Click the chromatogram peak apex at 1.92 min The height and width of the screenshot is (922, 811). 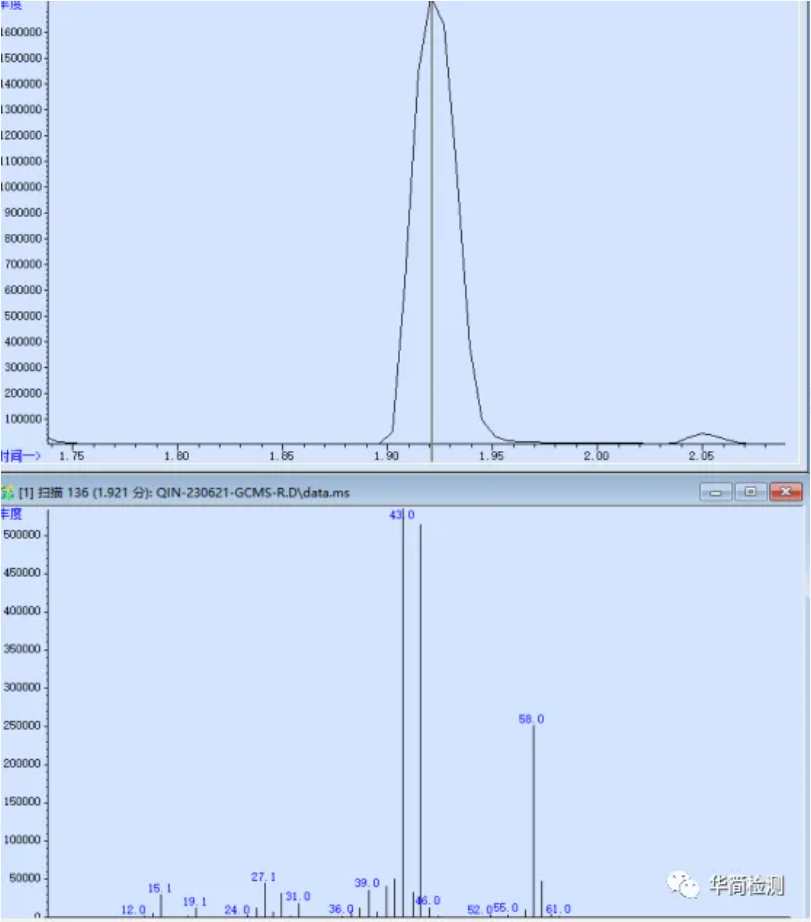coord(432,3)
